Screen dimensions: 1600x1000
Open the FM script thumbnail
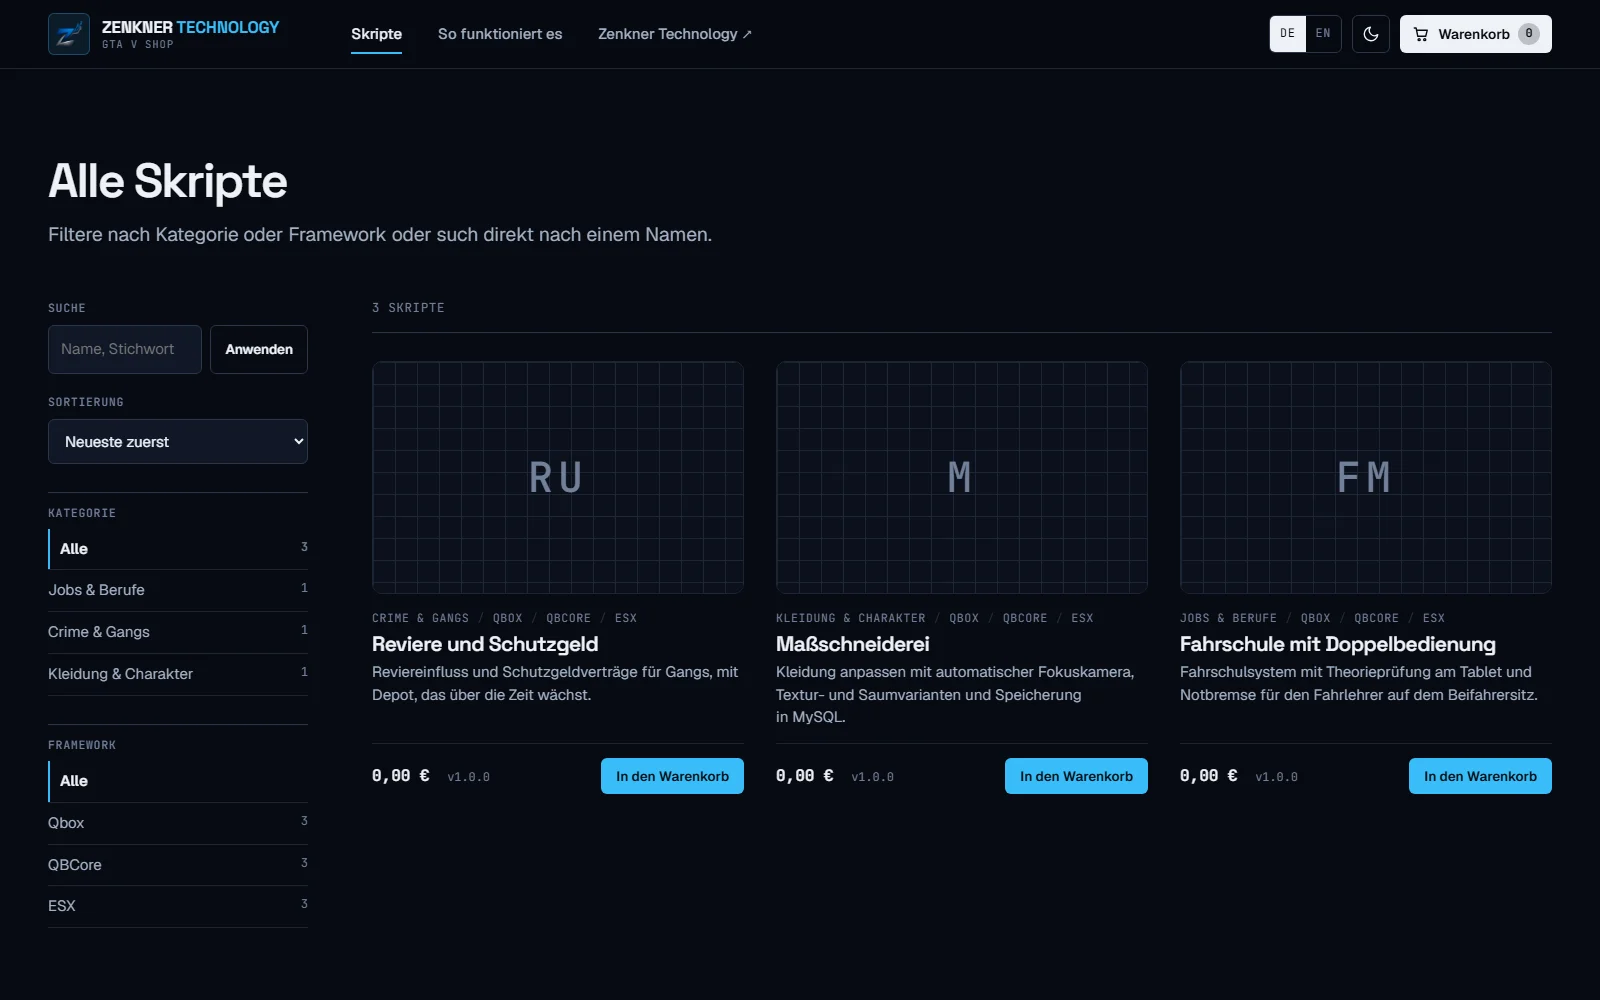[x=1366, y=477]
